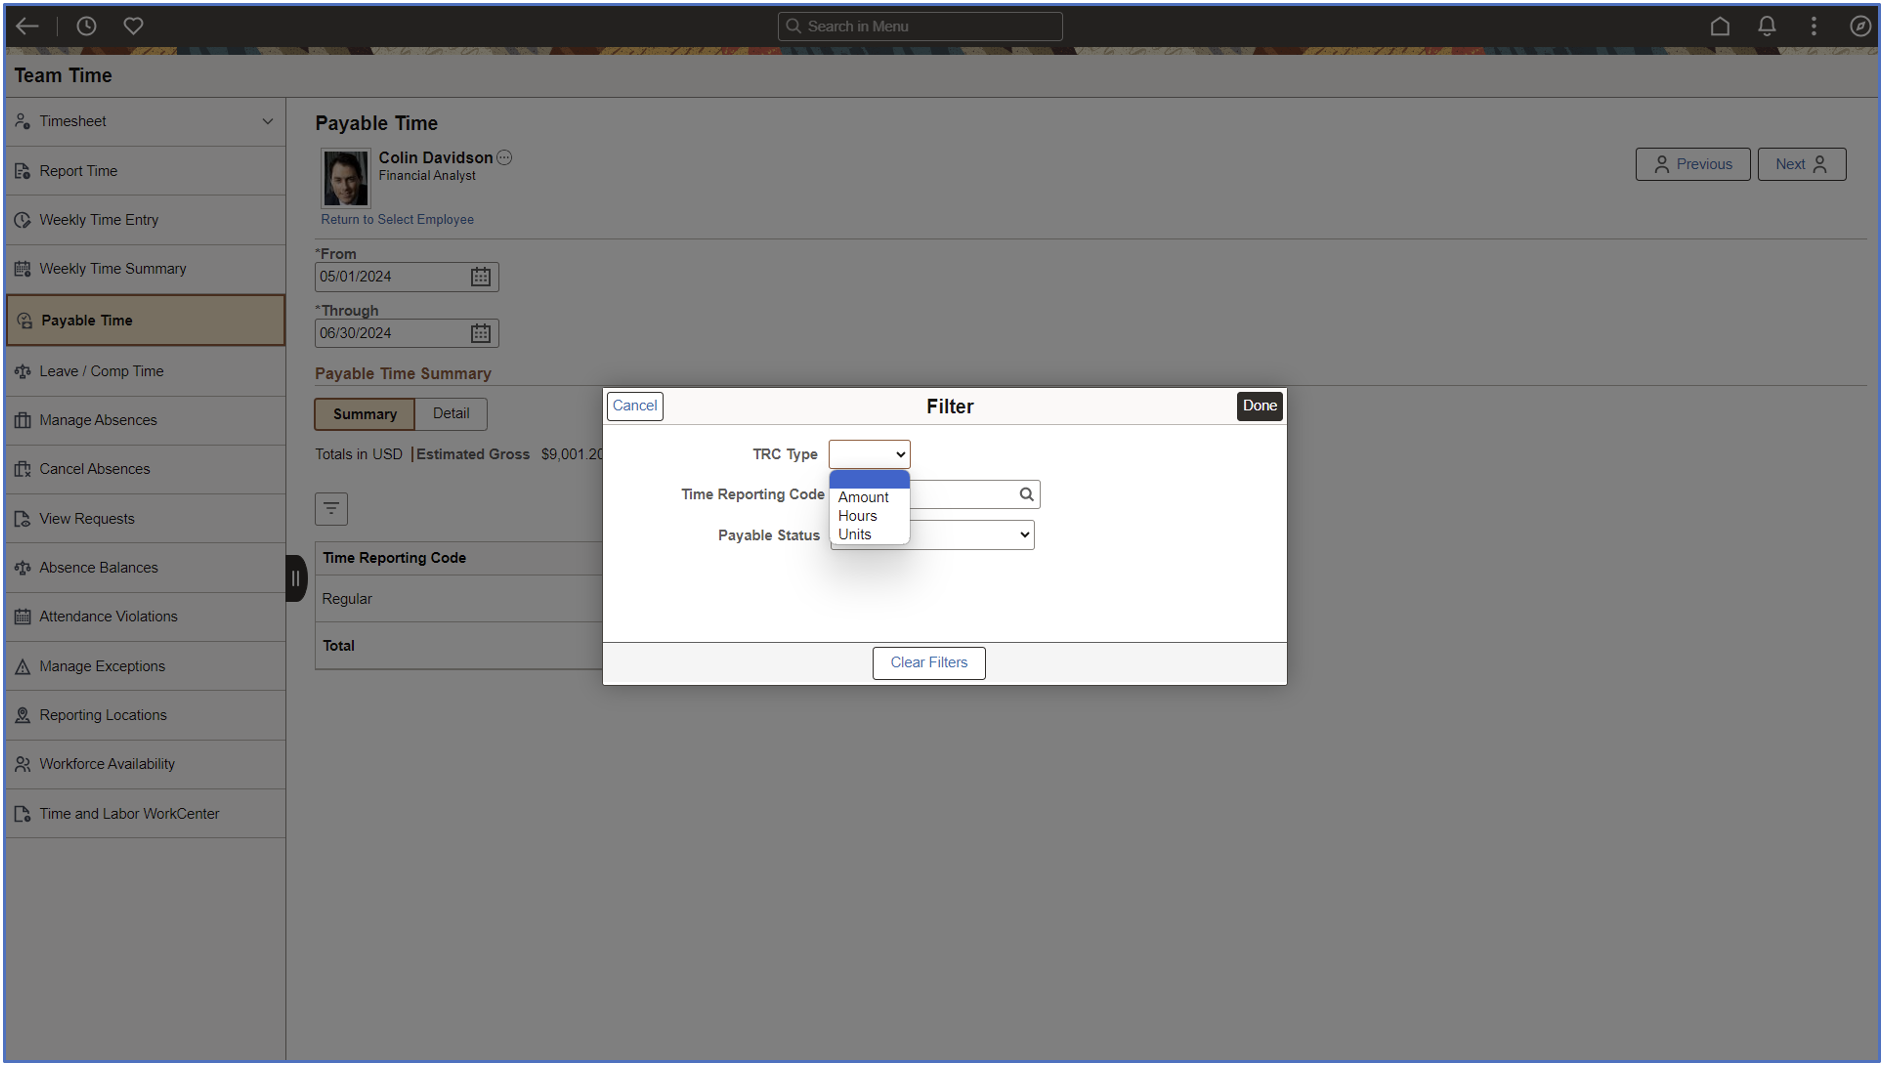
Task: Switch to the Detail tab
Action: coord(451,413)
